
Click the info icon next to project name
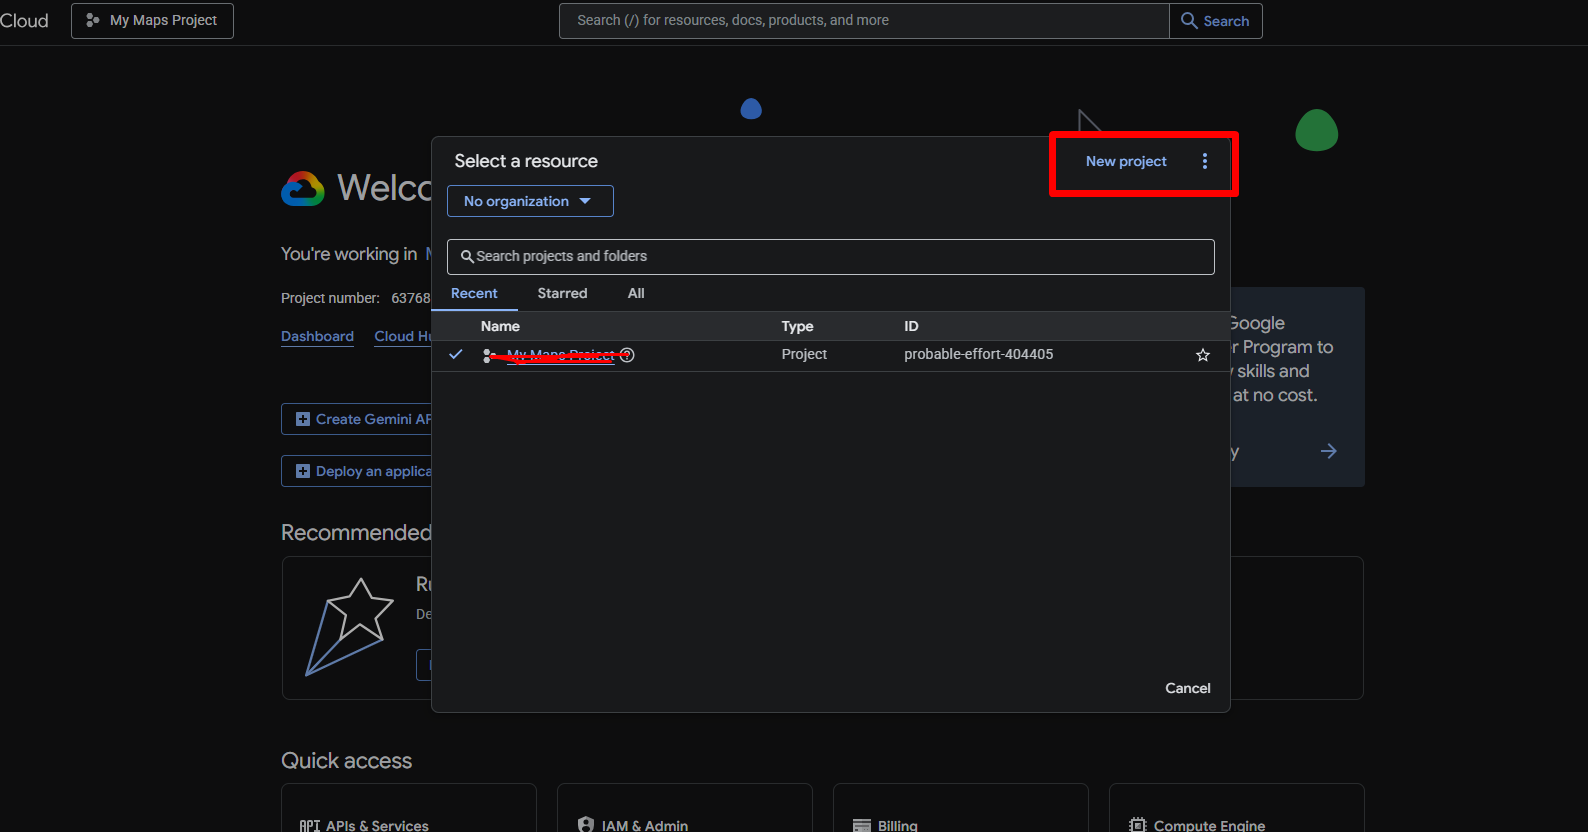(x=627, y=355)
